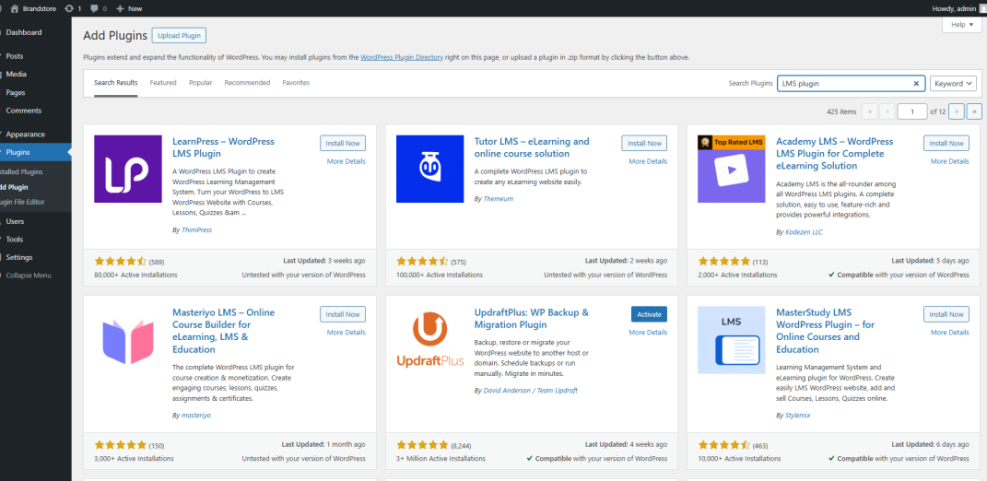Open the Masteriyo LMS book logo

(128, 340)
